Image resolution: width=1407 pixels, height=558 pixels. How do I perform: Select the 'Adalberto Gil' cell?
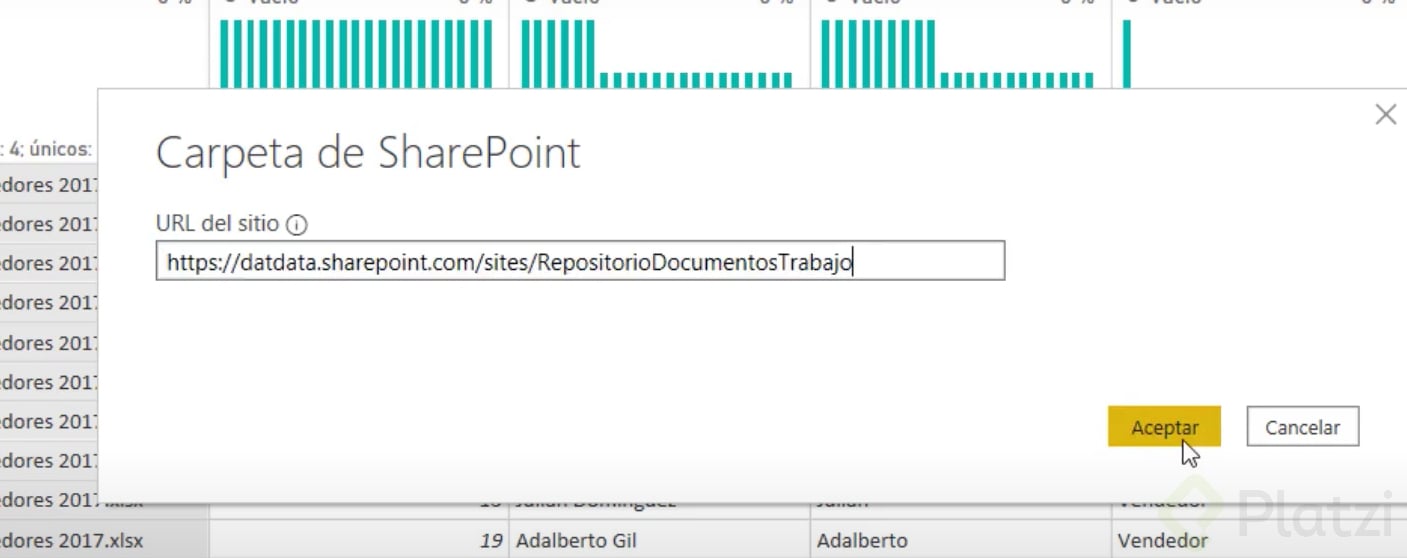(659, 540)
